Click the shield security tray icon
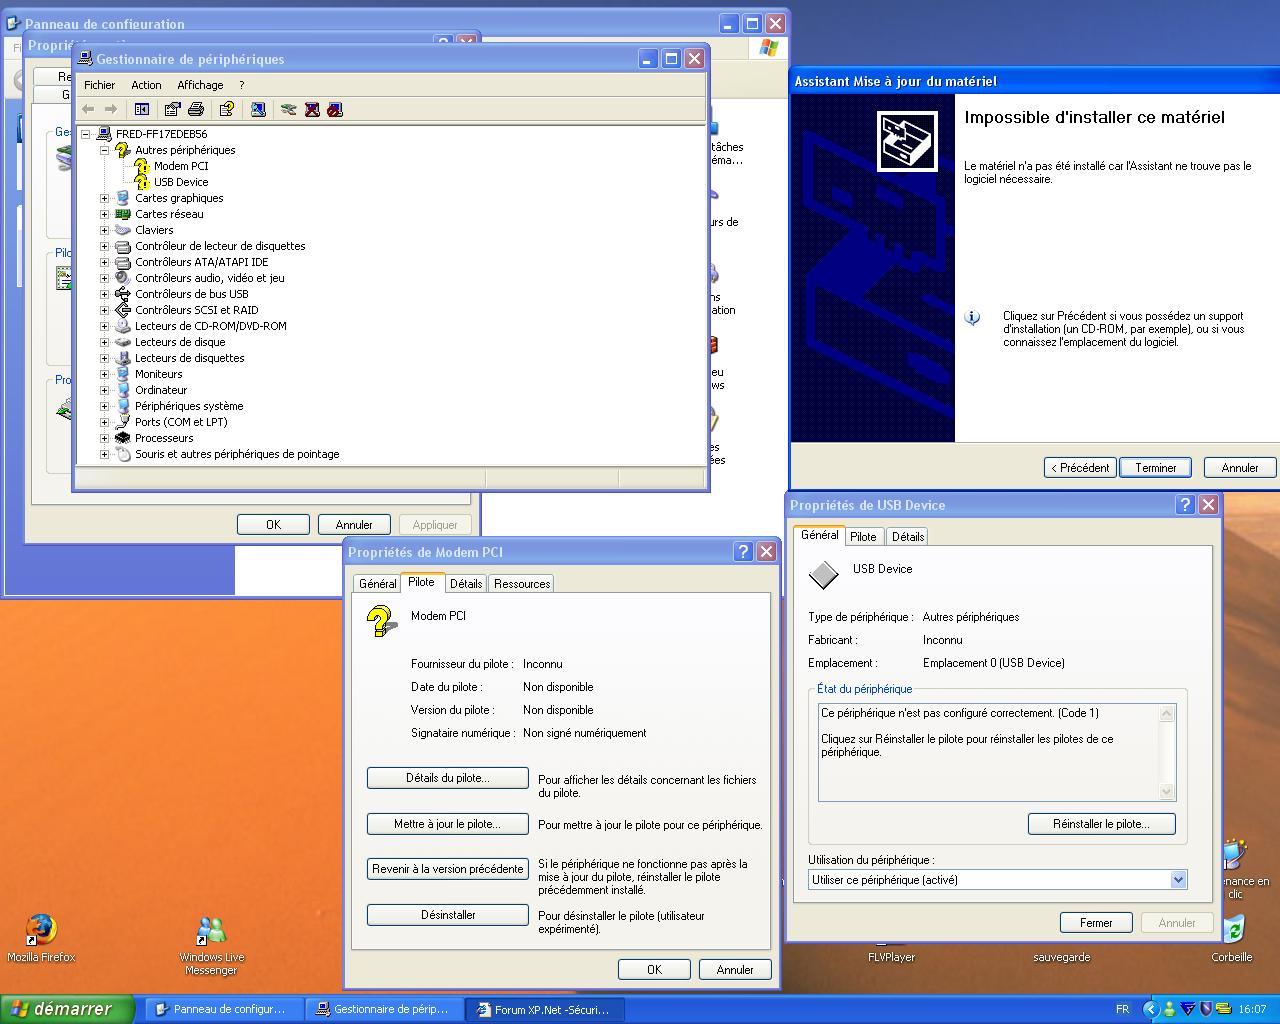This screenshot has width=1280, height=1024. tap(1206, 1009)
